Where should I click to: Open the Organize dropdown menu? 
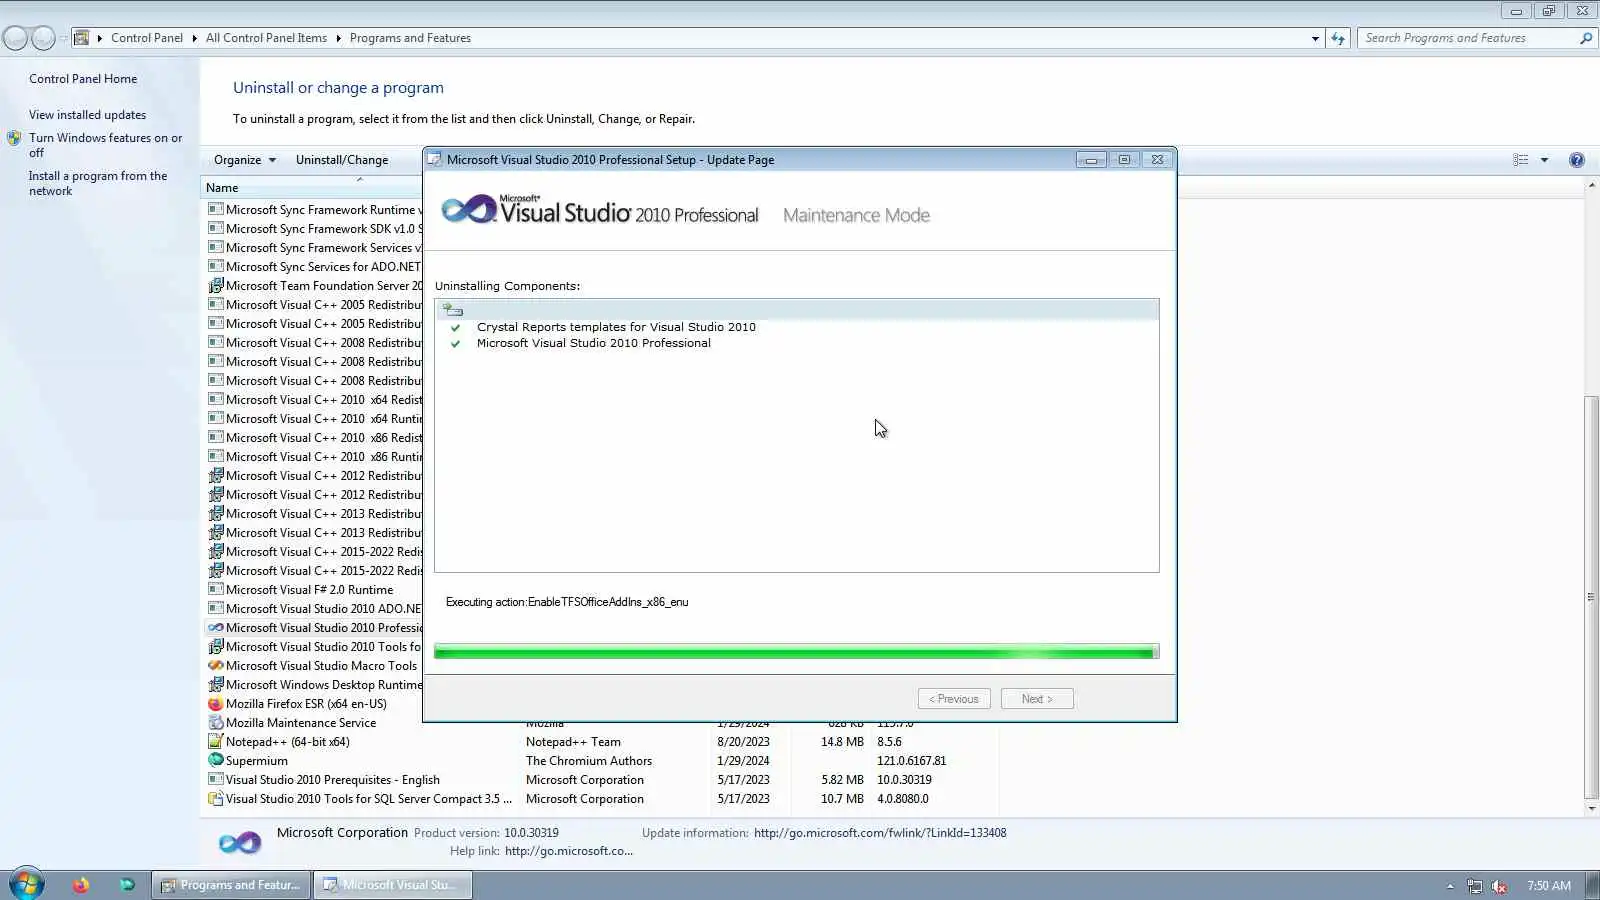click(244, 160)
